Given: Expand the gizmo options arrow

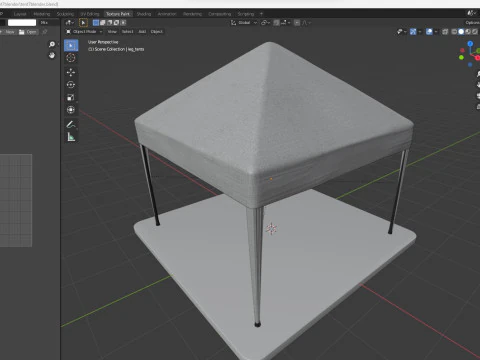Looking at the screenshot, I should click(x=420, y=32).
